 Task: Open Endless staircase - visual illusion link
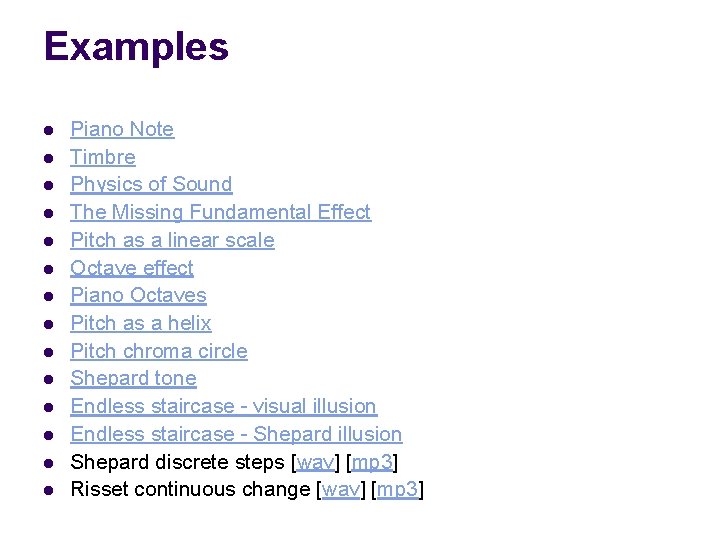(223, 406)
